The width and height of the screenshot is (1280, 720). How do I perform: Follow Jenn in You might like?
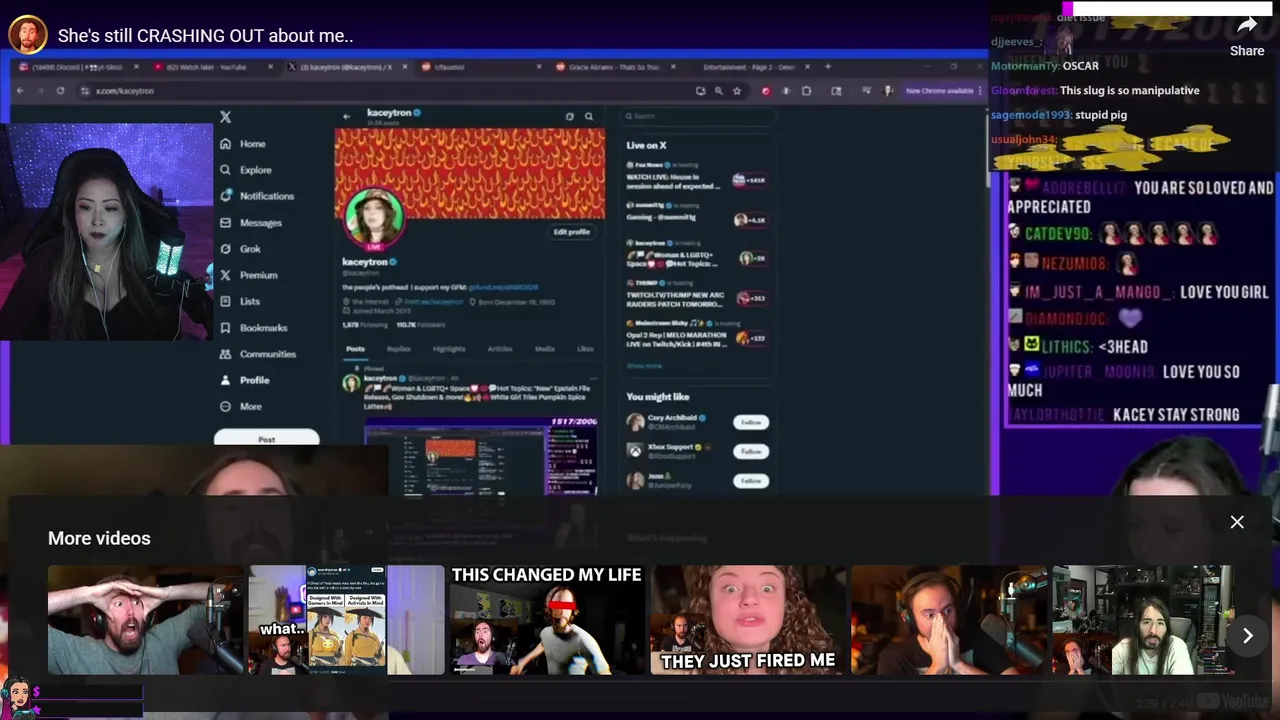[750, 481]
